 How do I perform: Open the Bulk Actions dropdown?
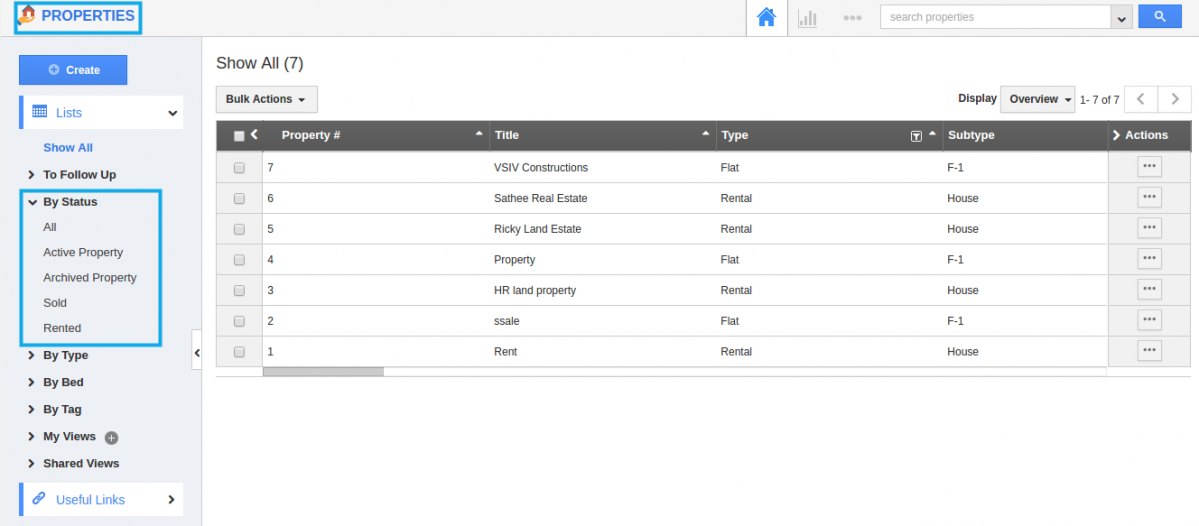(266, 99)
